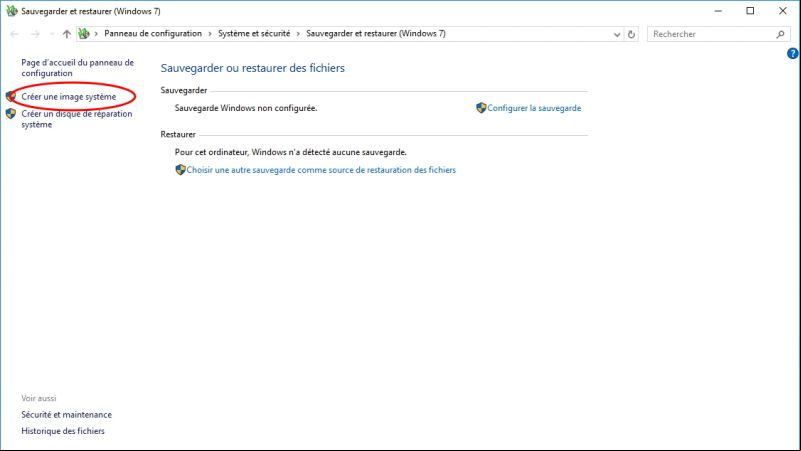Click the Restaurer section label
Screen dimensions: 801x451
178,134
